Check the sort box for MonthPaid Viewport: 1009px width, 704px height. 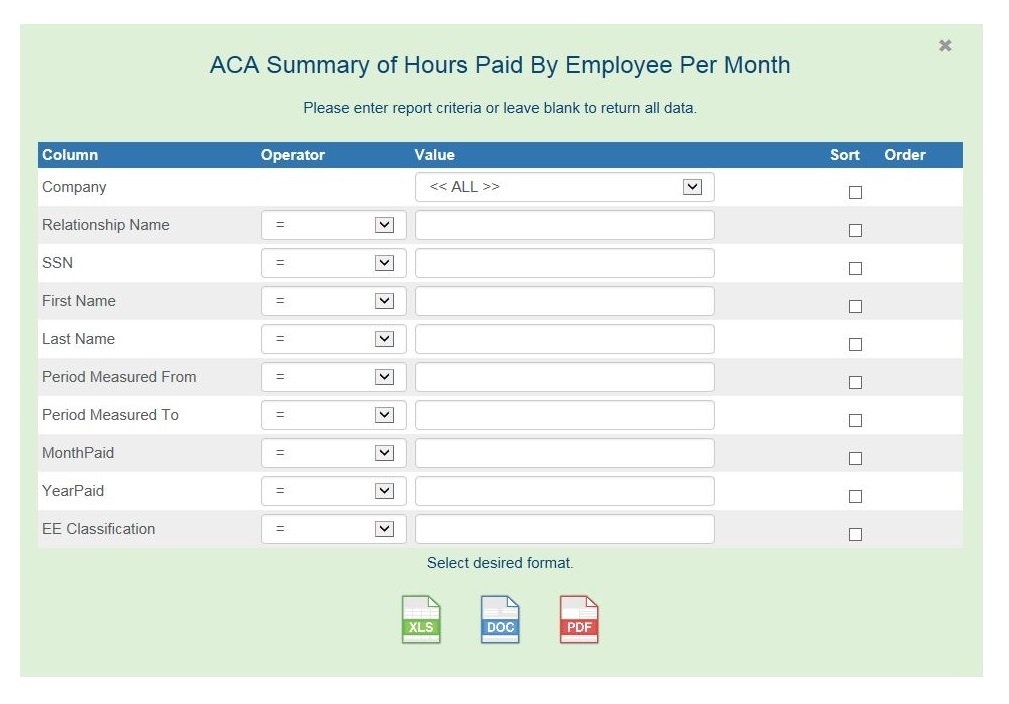pos(855,459)
